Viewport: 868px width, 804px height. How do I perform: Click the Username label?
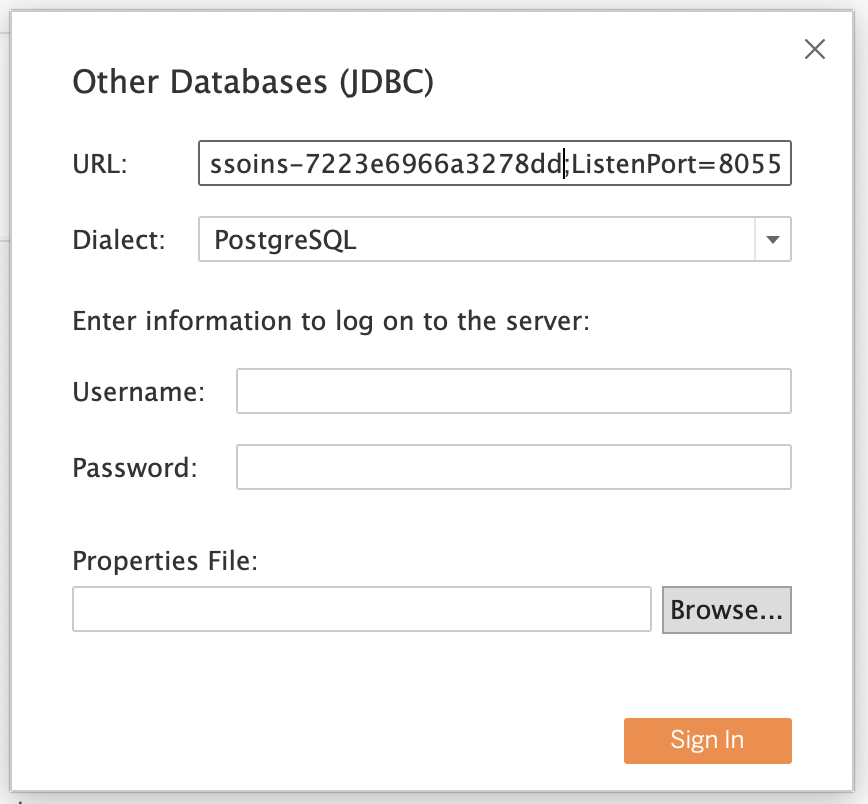click(x=136, y=392)
